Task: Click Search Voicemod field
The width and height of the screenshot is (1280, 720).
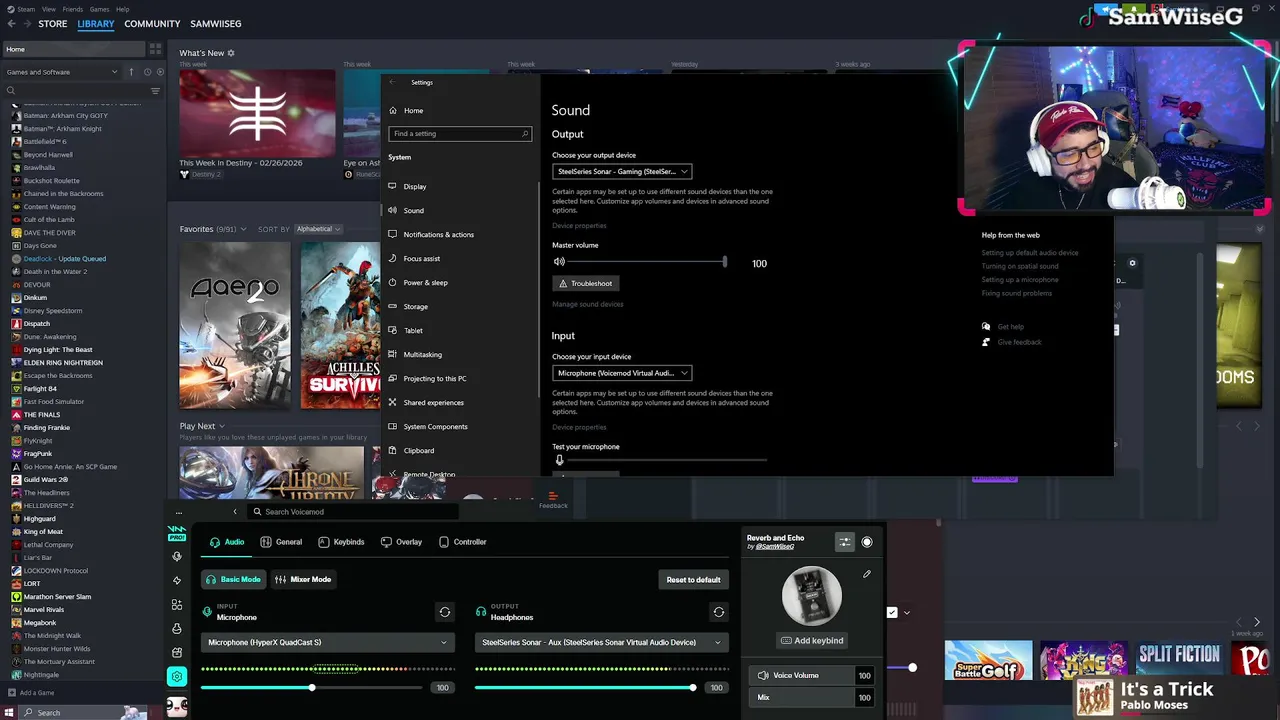Action: pyautogui.click(x=353, y=512)
